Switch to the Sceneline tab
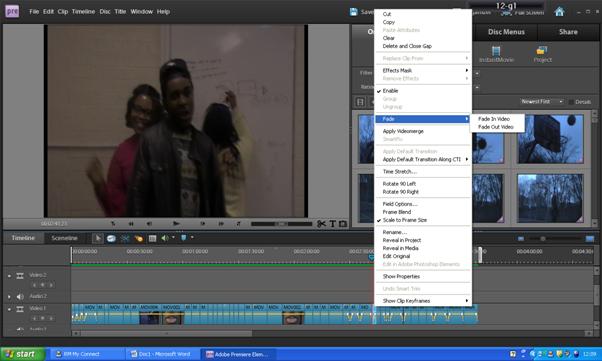Image resolution: width=602 pixels, height=361 pixels. (x=64, y=238)
